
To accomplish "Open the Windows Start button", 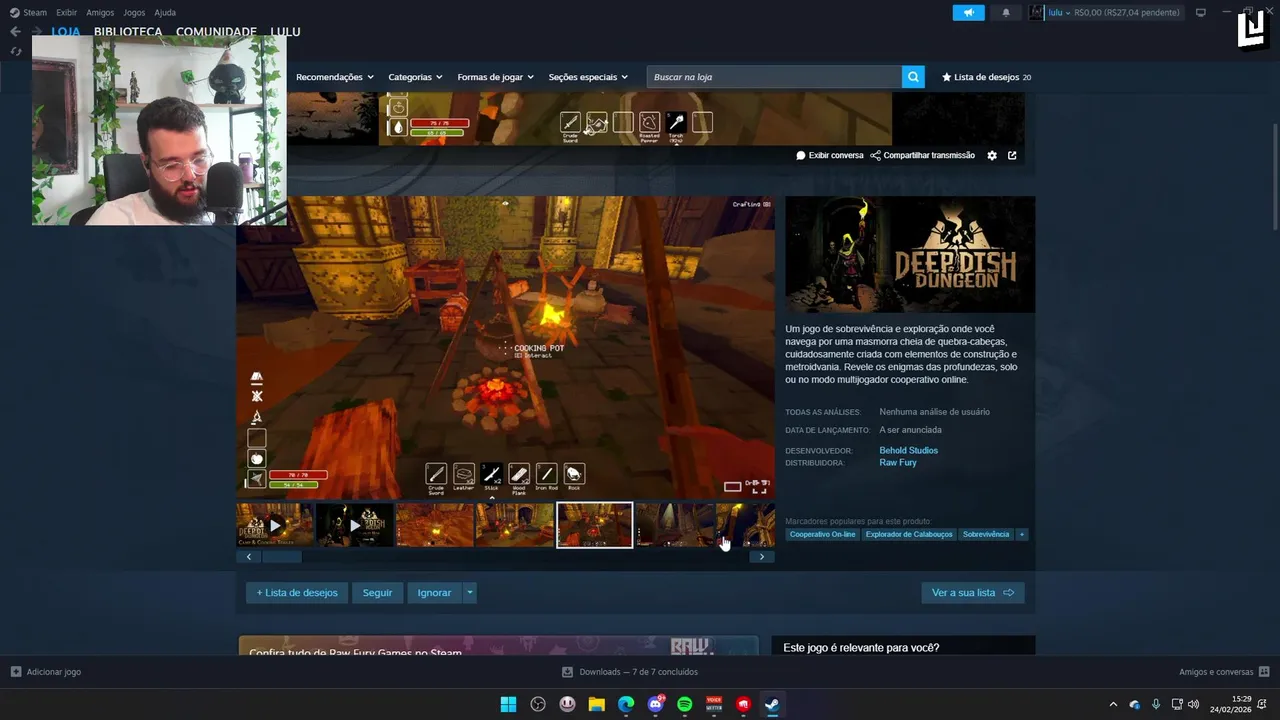I will coord(508,704).
